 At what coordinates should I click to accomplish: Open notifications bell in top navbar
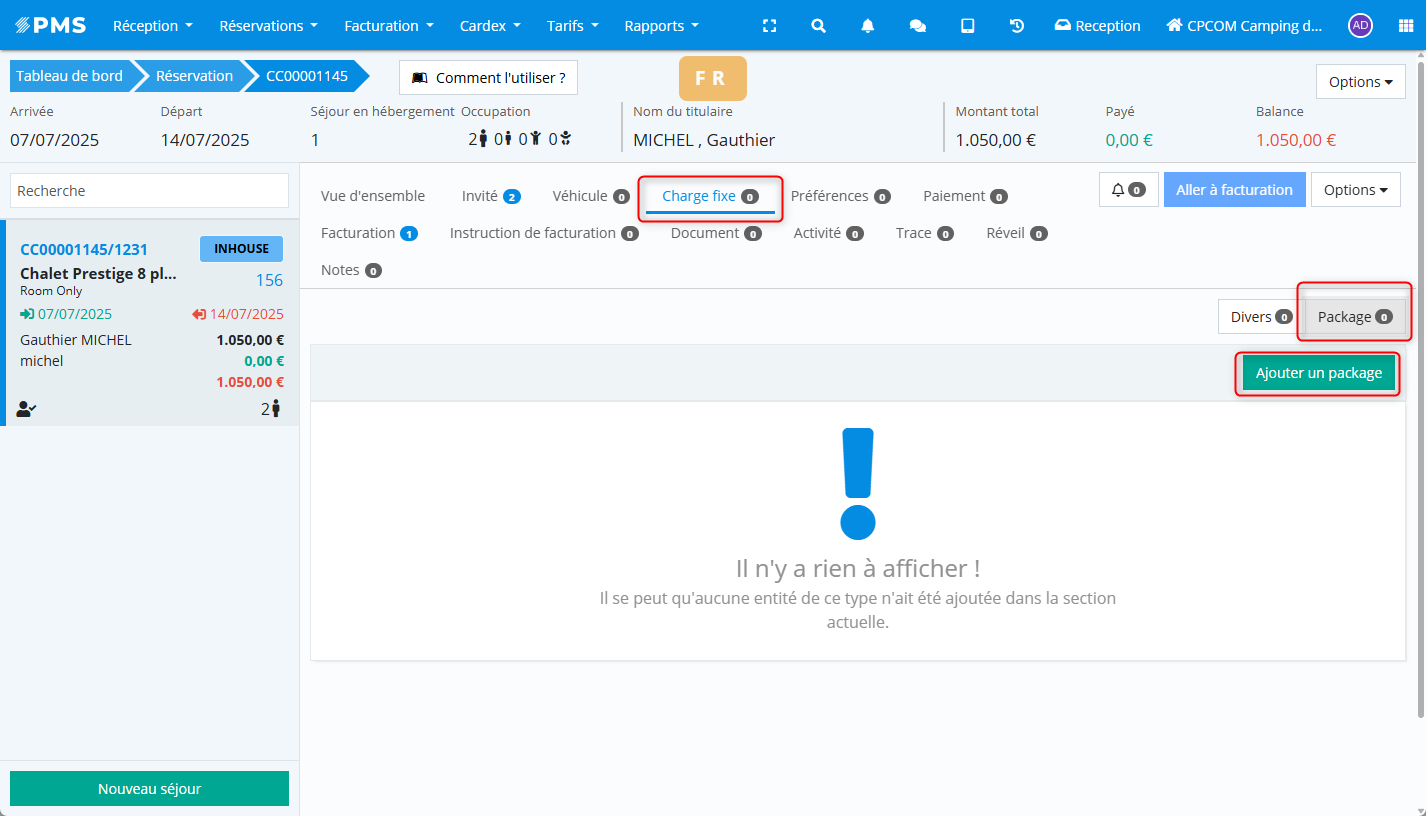(868, 26)
